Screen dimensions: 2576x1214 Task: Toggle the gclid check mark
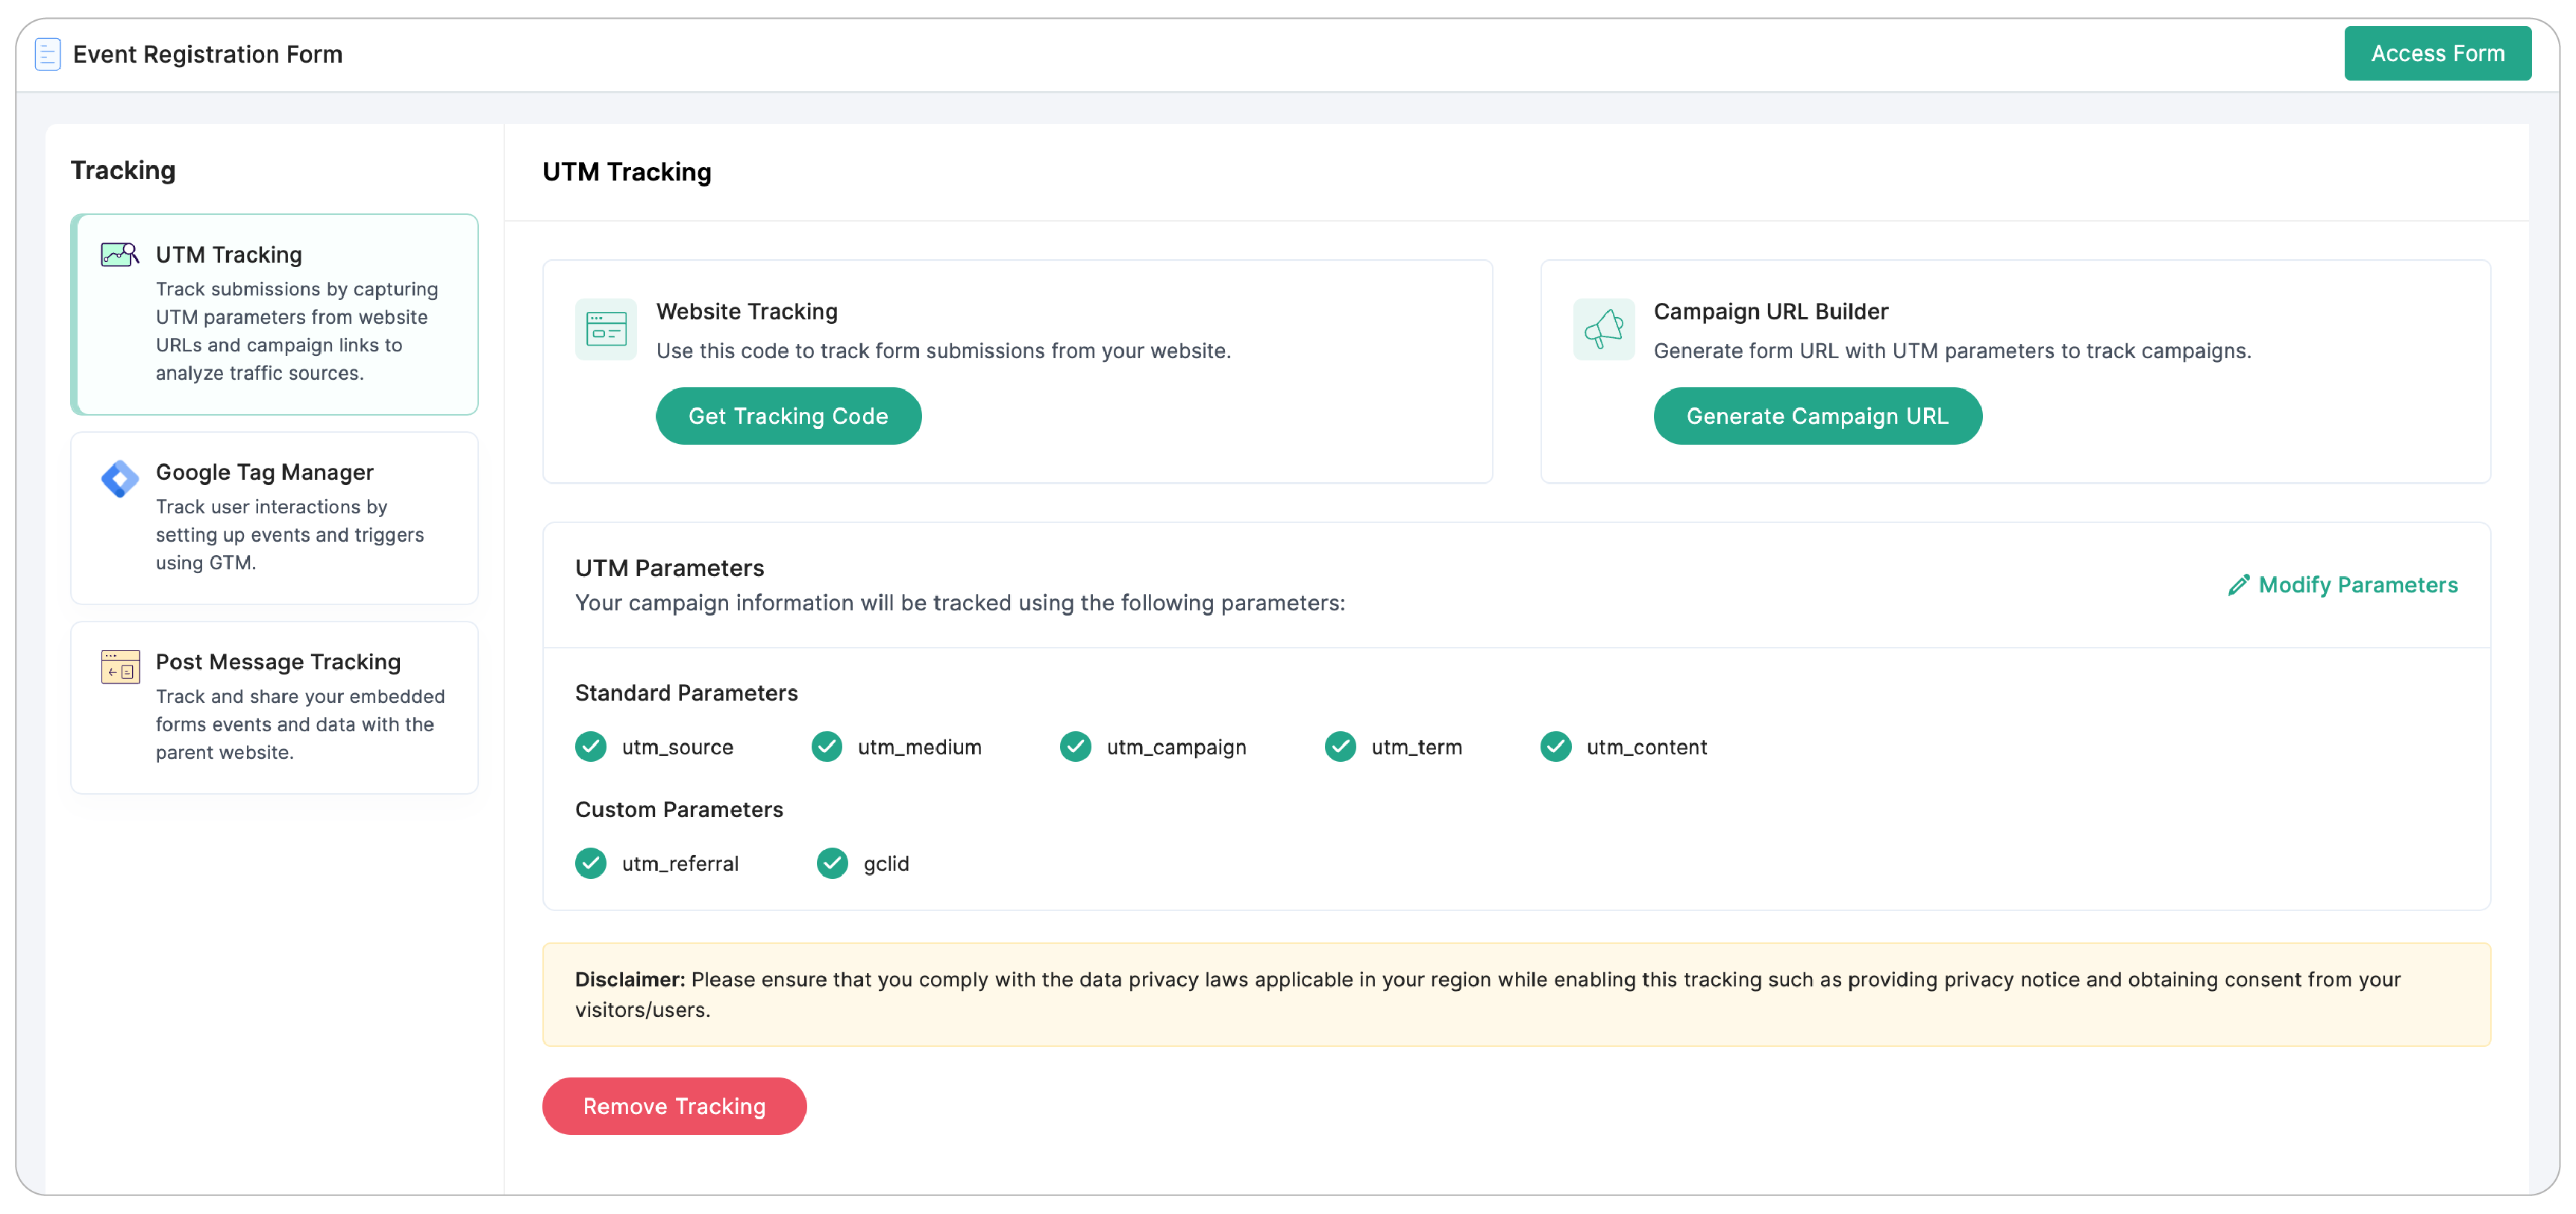[833, 863]
